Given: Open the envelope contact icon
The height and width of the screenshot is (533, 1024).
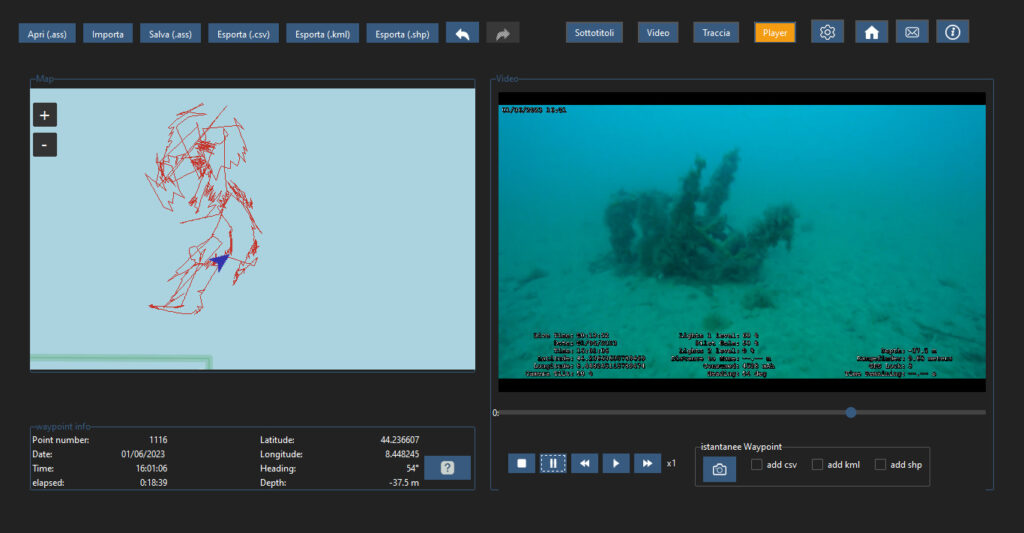Looking at the screenshot, I should [912, 32].
